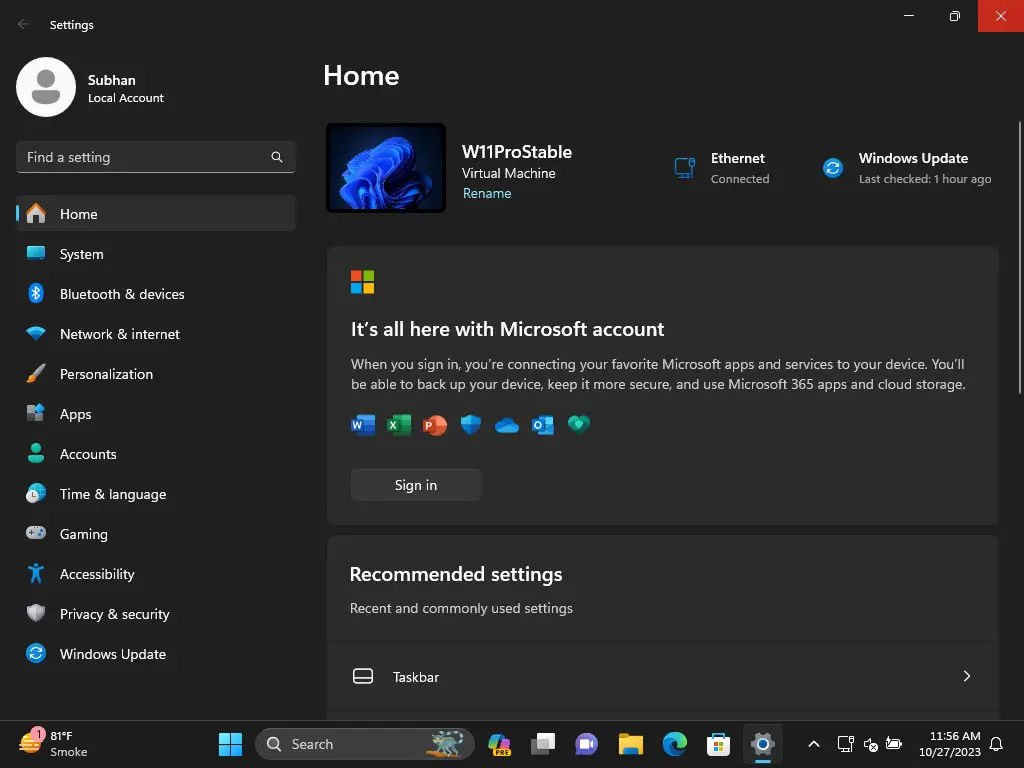Click the PowerPoint app icon

tap(434, 425)
